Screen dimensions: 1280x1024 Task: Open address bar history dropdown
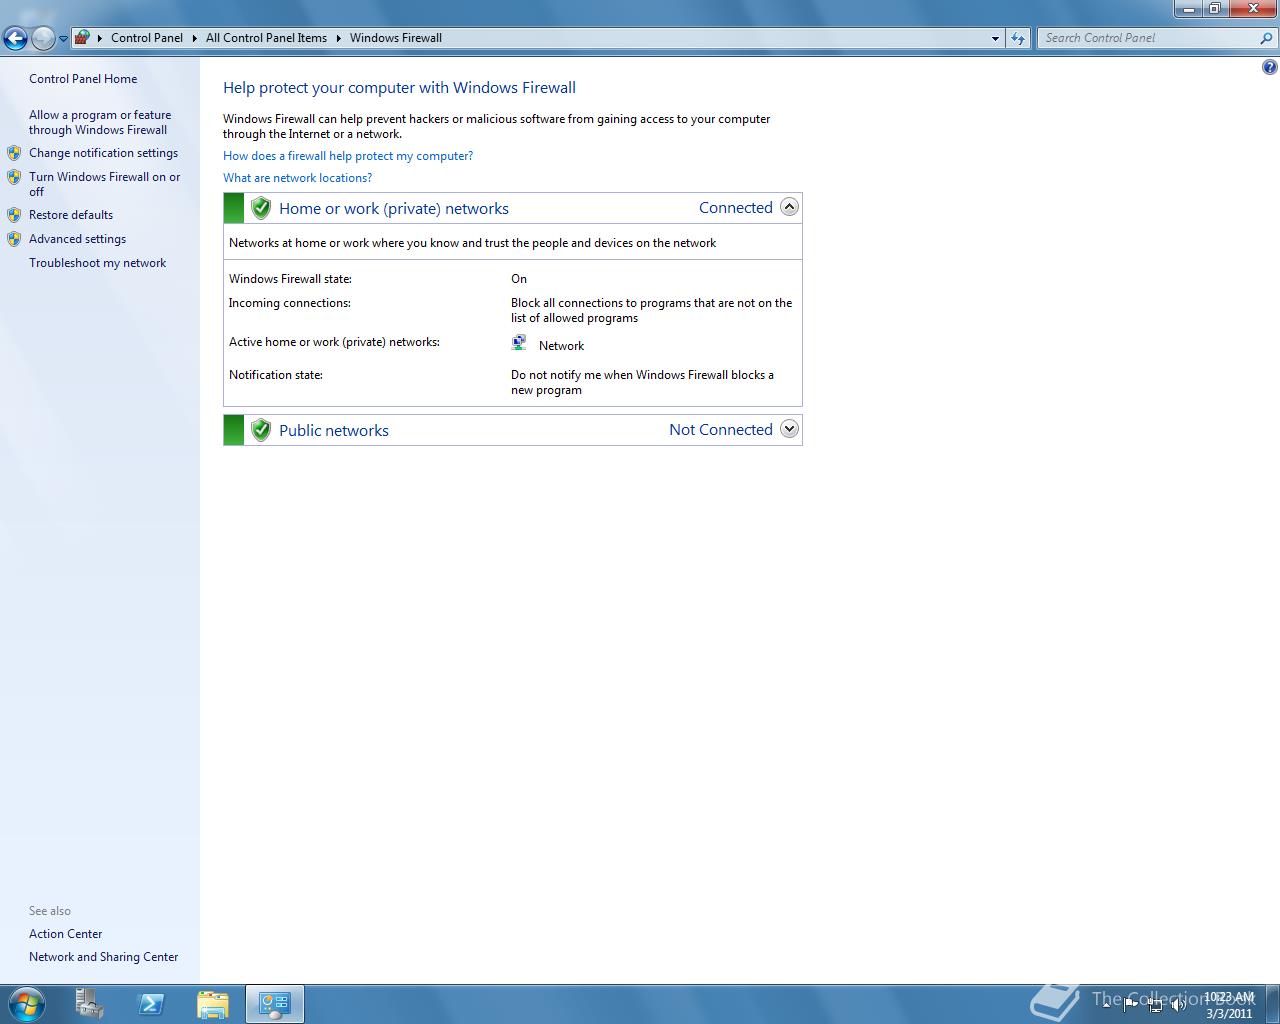pyautogui.click(x=995, y=38)
